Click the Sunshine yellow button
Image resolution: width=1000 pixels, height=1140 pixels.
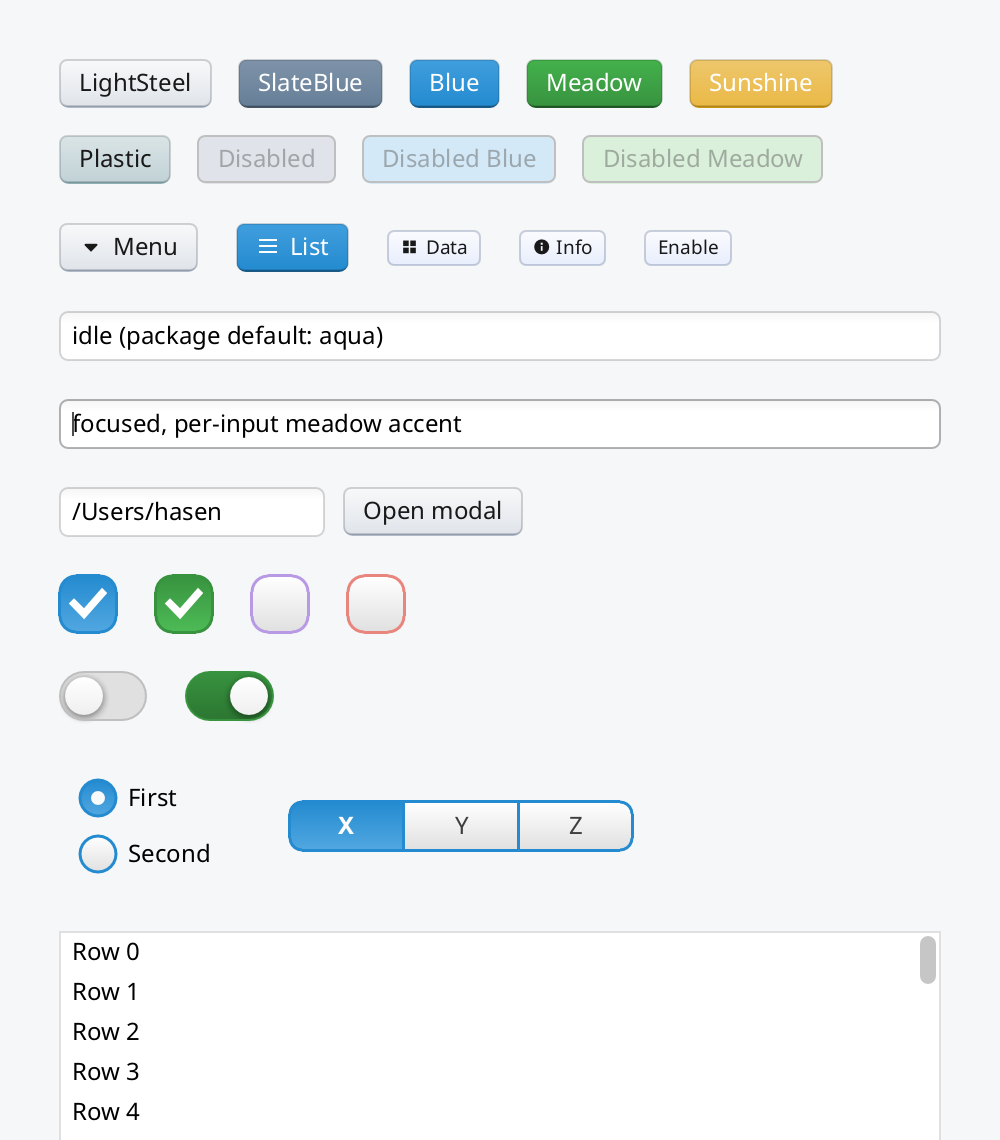pyautogui.click(x=761, y=83)
